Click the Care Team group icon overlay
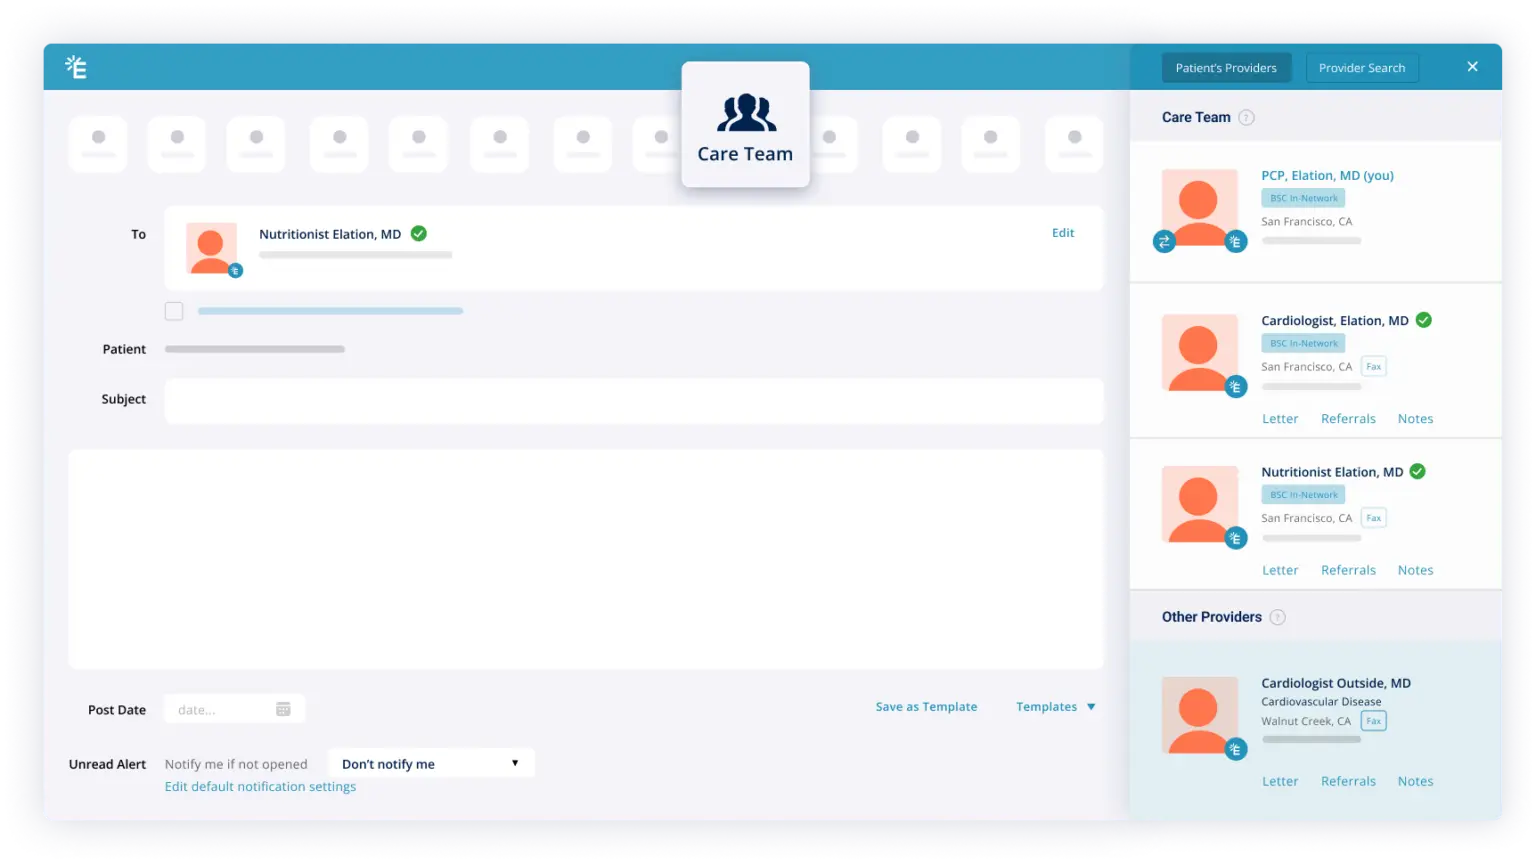Image resolution: width=1536 pixels, height=864 pixels. (x=745, y=112)
